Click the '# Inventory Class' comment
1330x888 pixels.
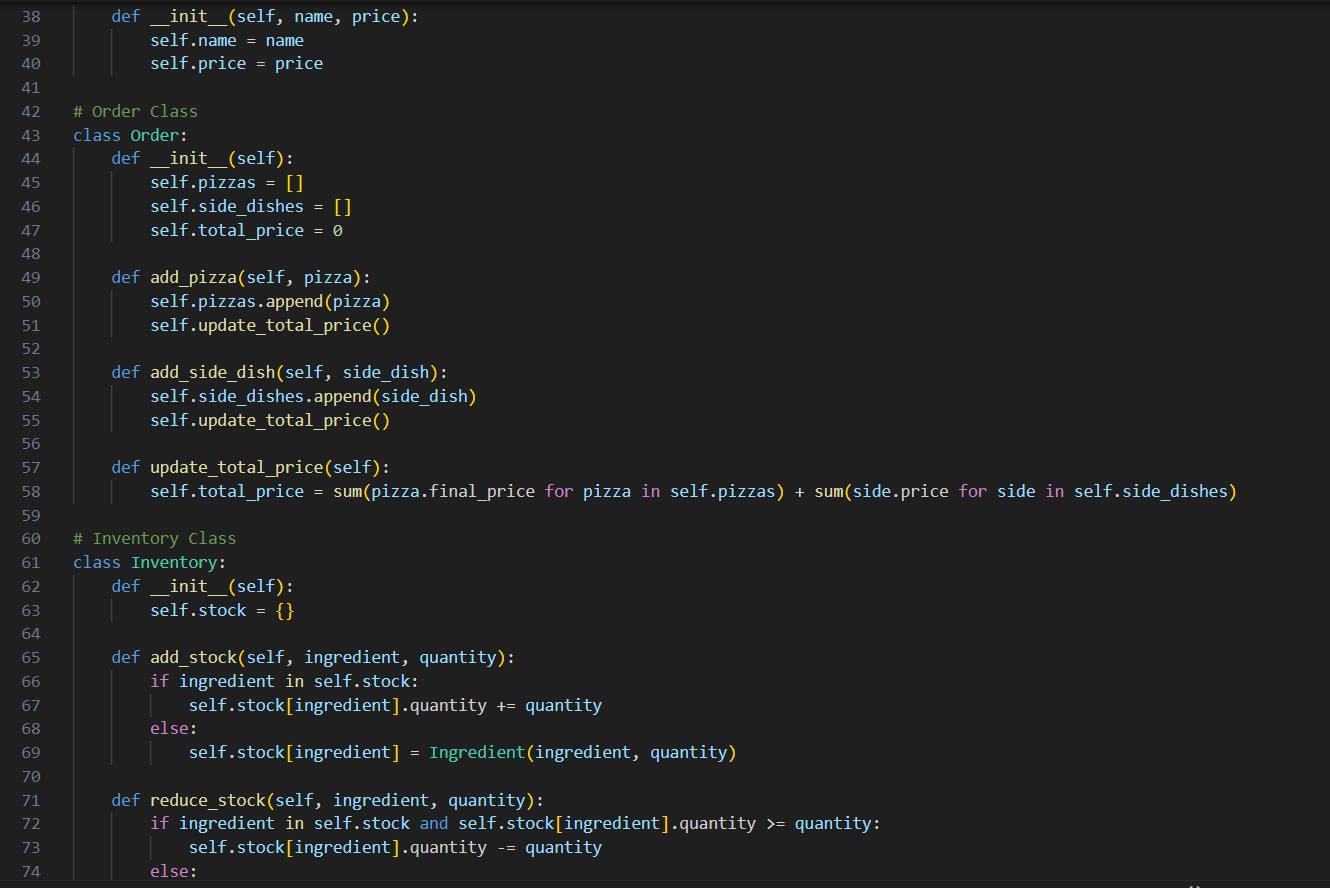click(154, 538)
